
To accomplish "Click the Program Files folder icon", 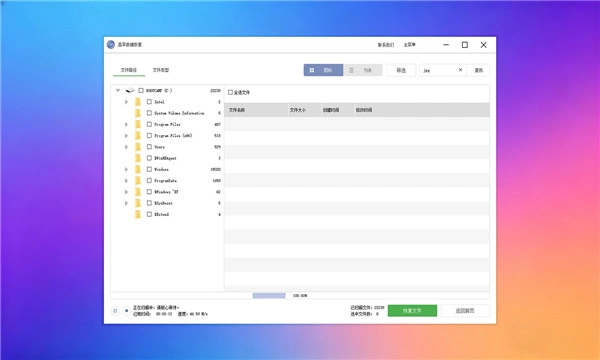I will [138, 124].
